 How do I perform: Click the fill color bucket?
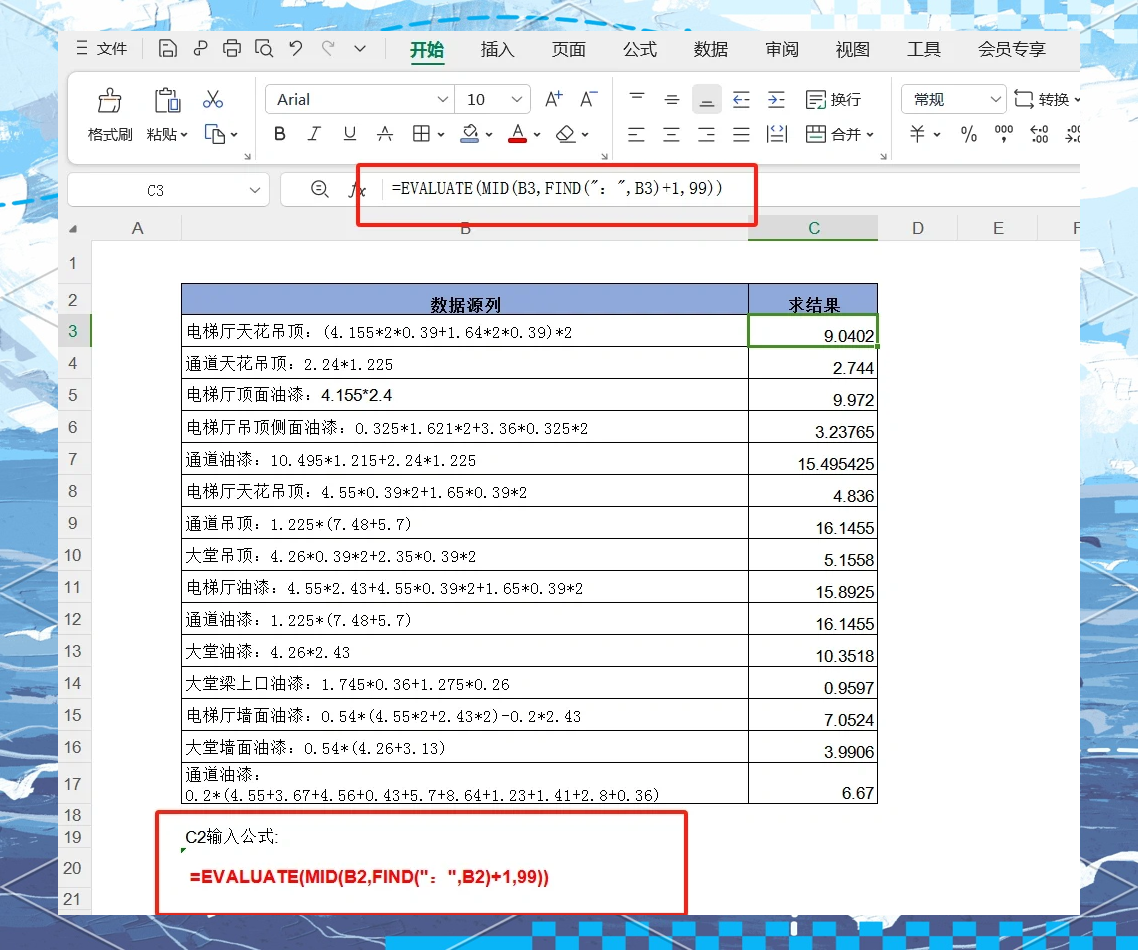470,134
